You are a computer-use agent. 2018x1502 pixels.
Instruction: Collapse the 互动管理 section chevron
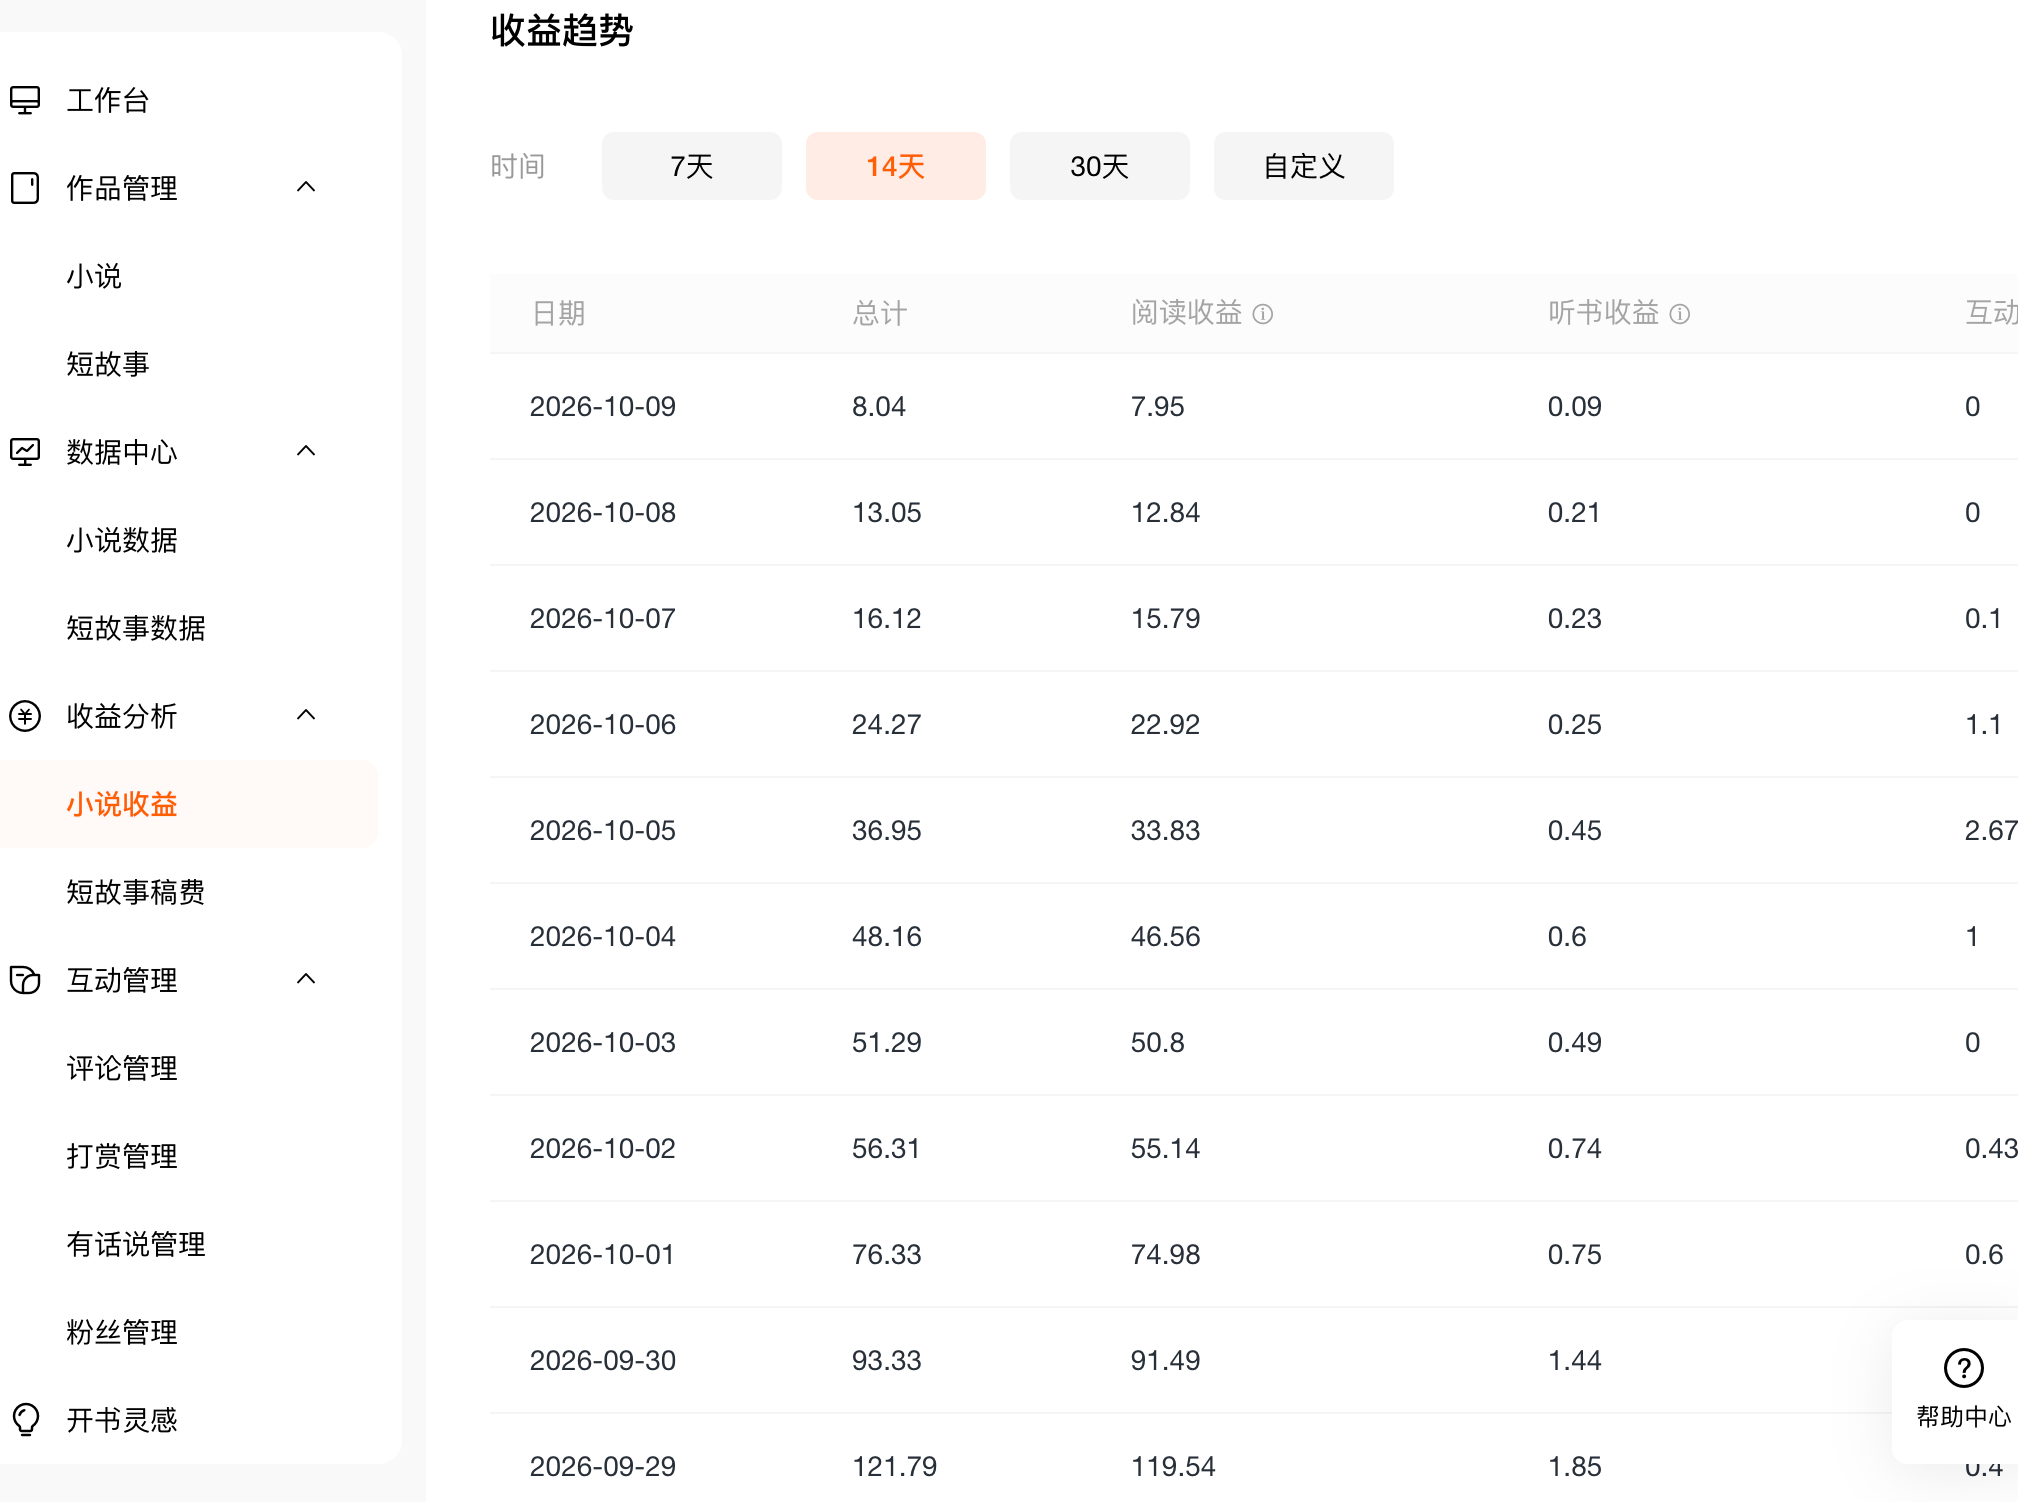306,979
